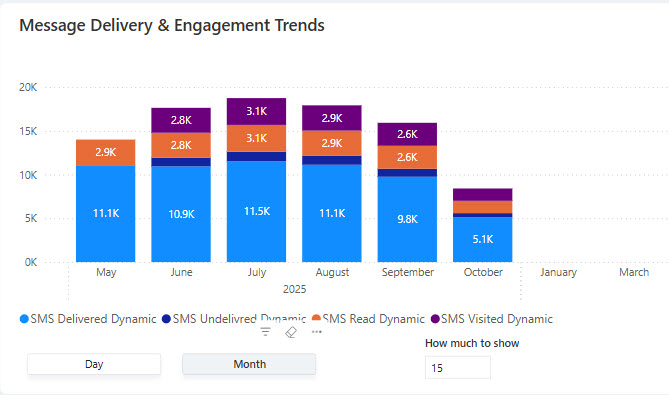Click the How much to show input
The width and height of the screenshot is (669, 395).
click(x=457, y=368)
